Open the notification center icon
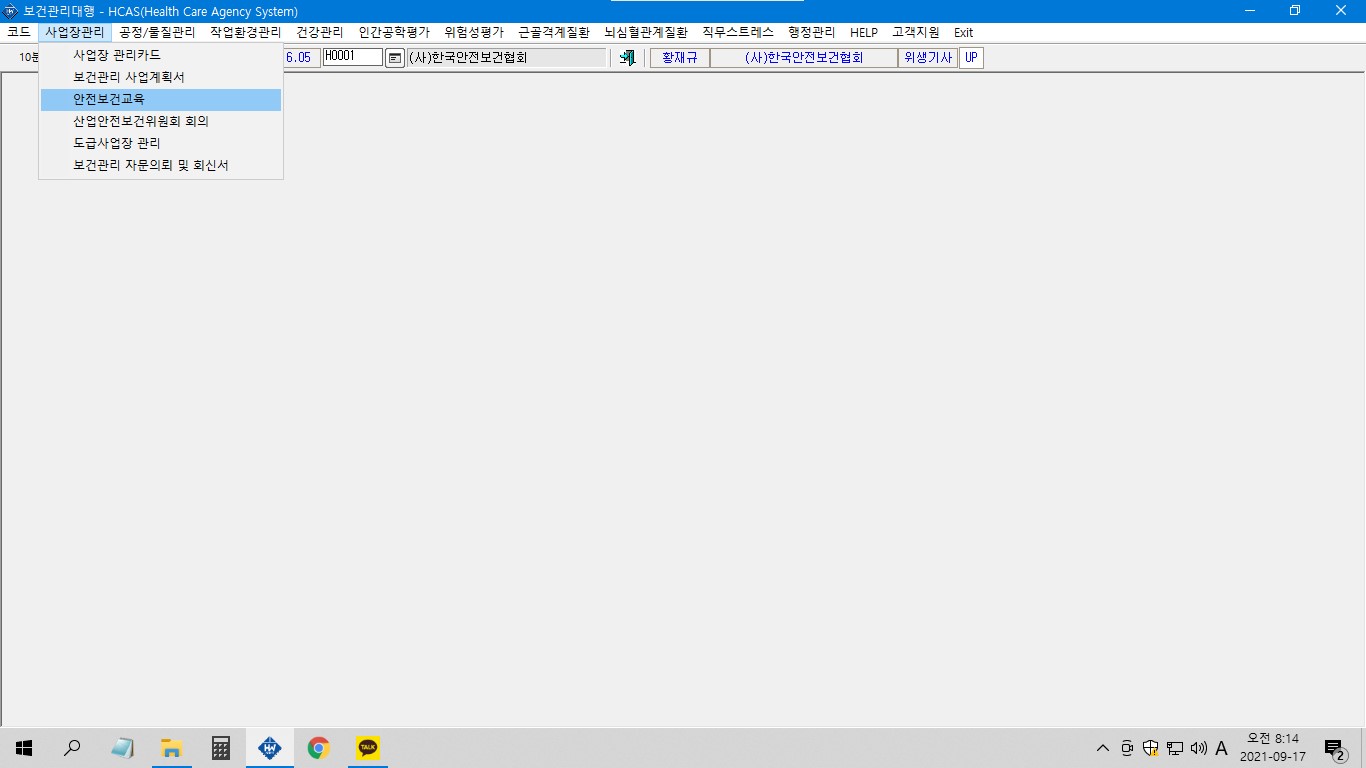1366x768 pixels. click(1334, 748)
